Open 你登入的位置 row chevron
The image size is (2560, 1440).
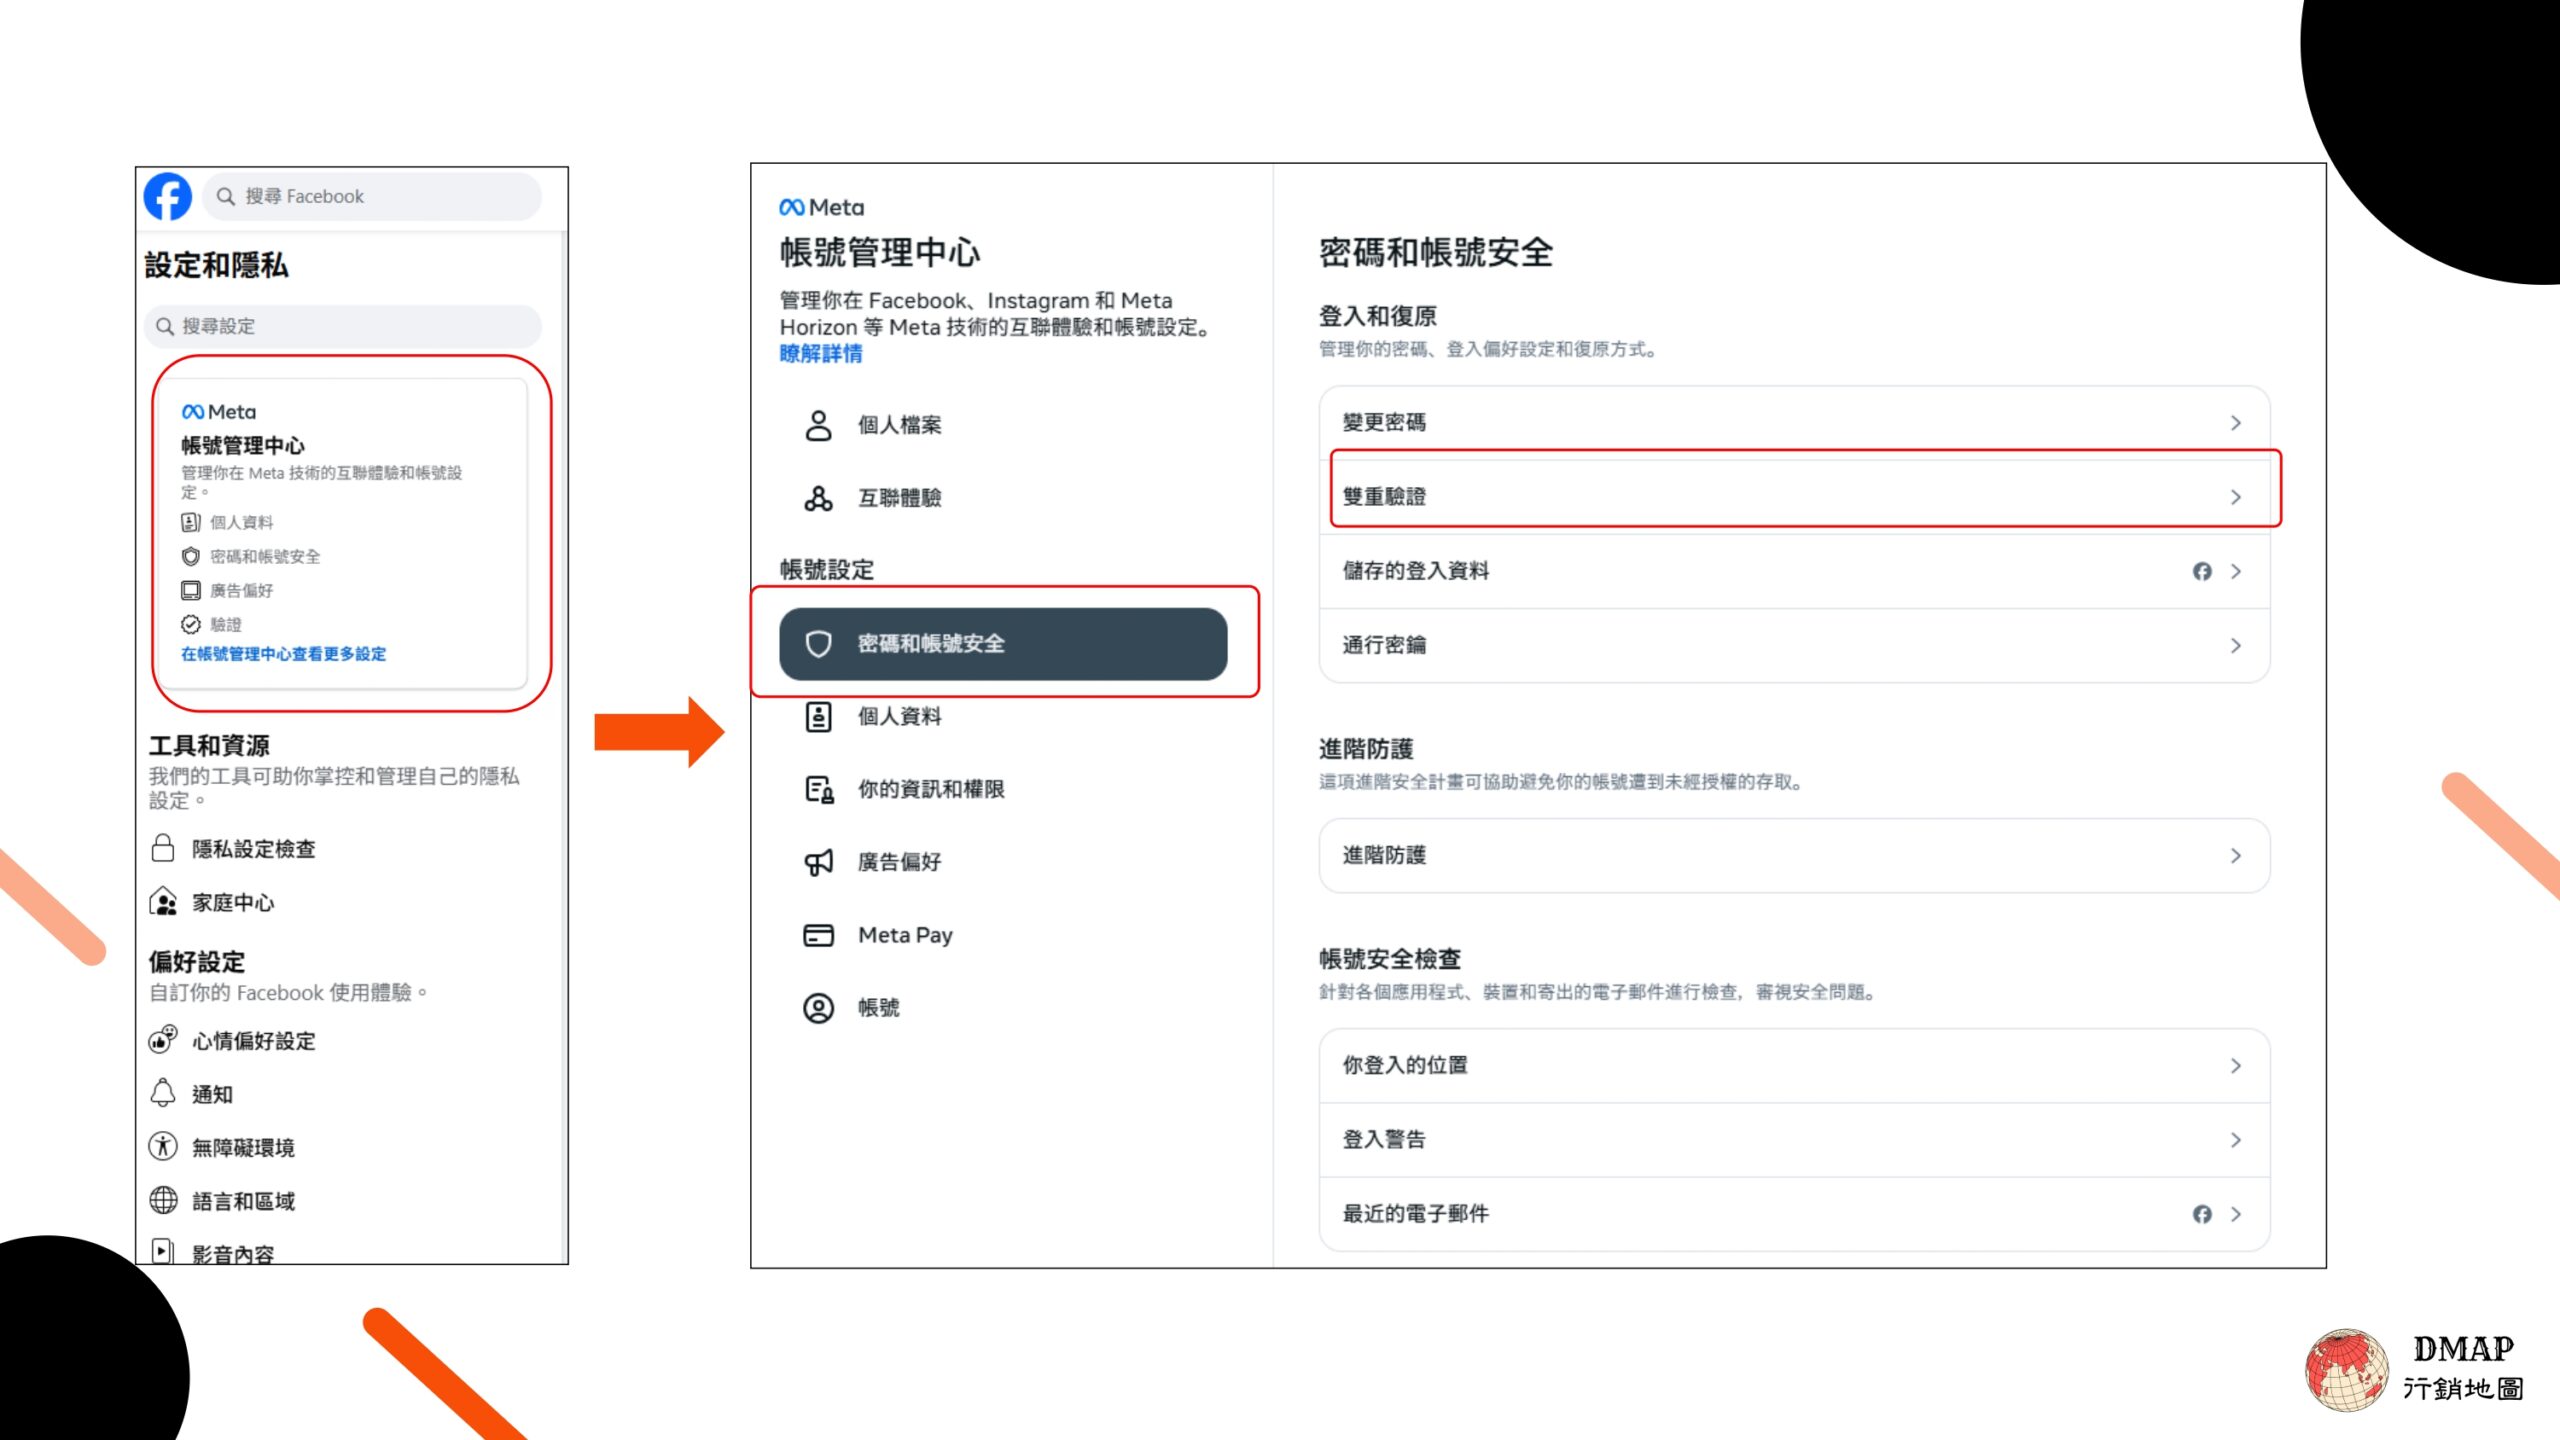point(2235,1066)
